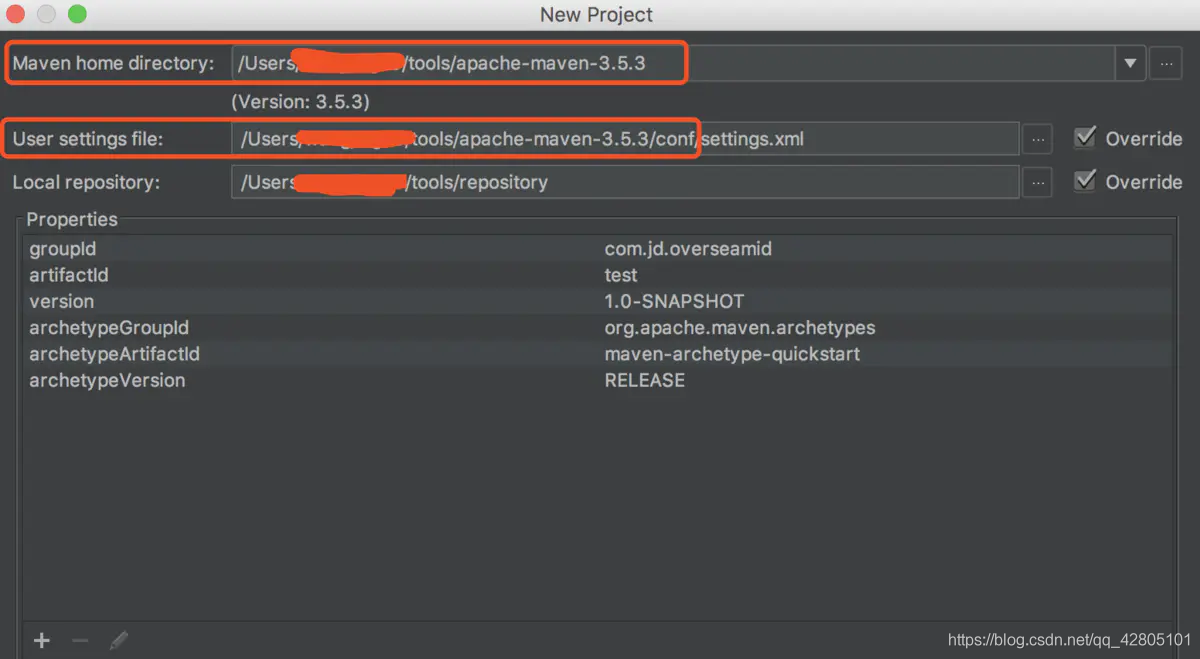Select the Edit property pencil icon
This screenshot has height=659, width=1200.
click(118, 640)
